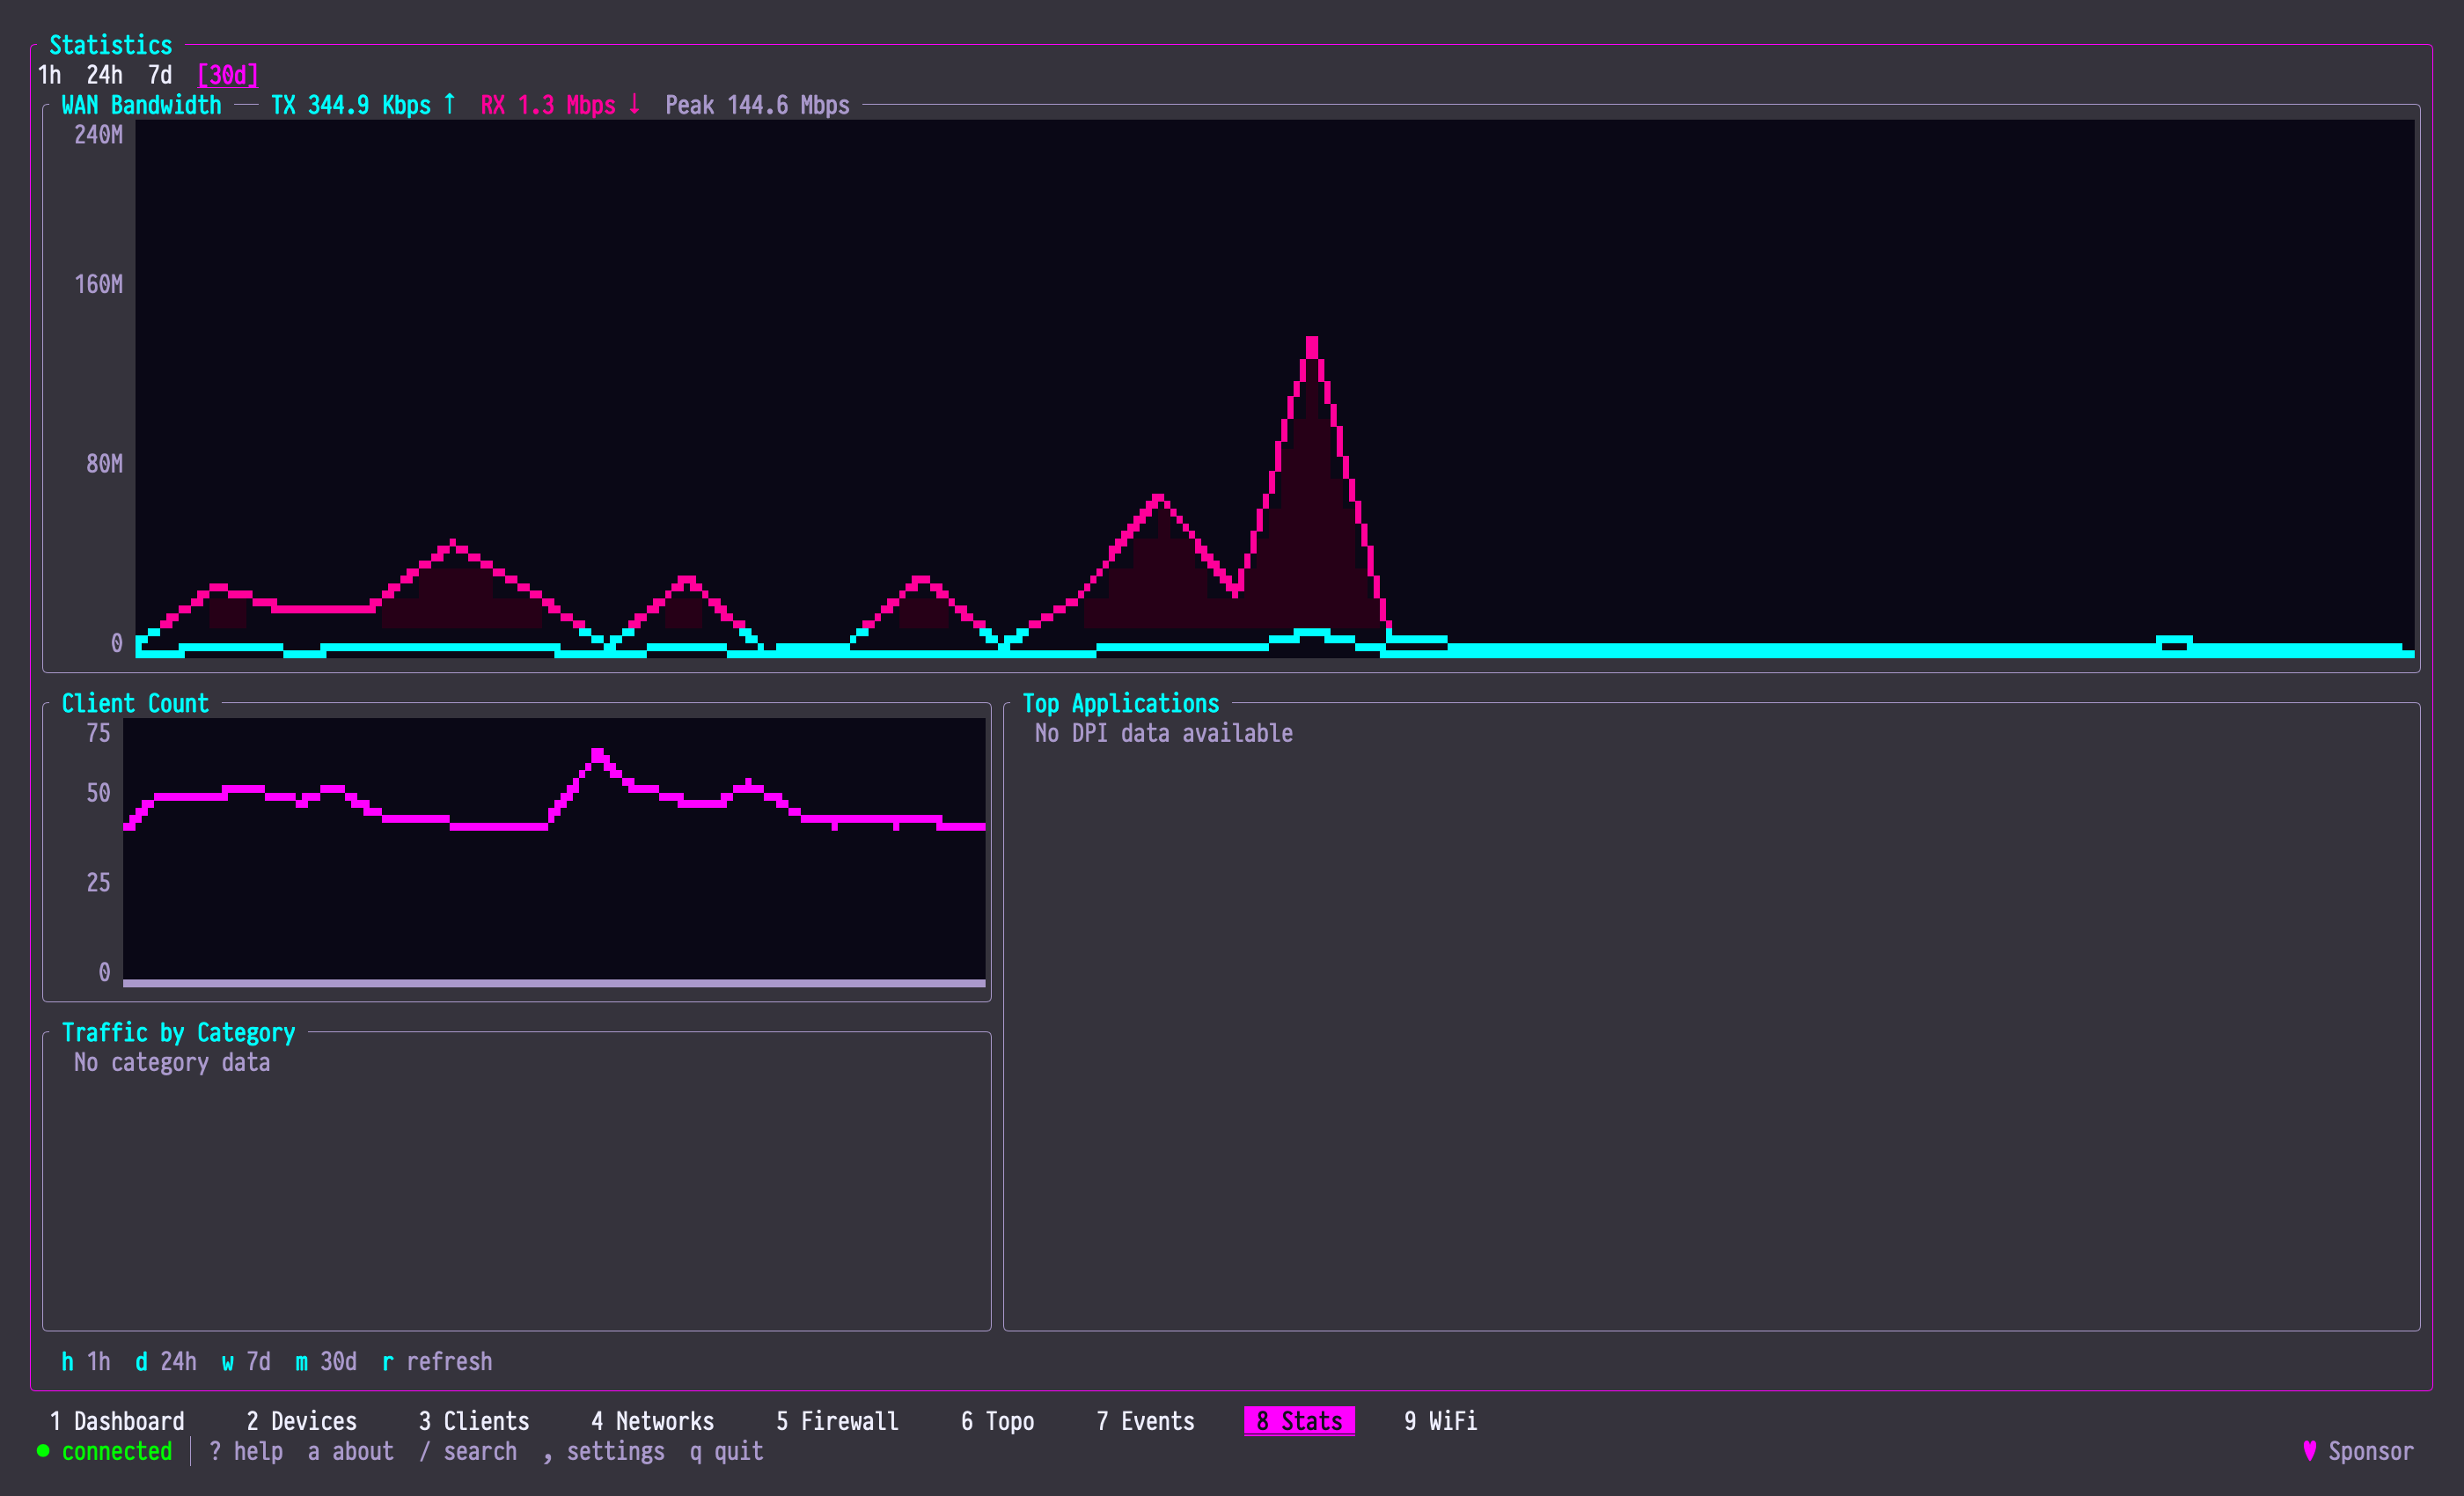The width and height of the screenshot is (2464, 1496).
Task: Open settings from the status bar
Action: pos(604,1451)
